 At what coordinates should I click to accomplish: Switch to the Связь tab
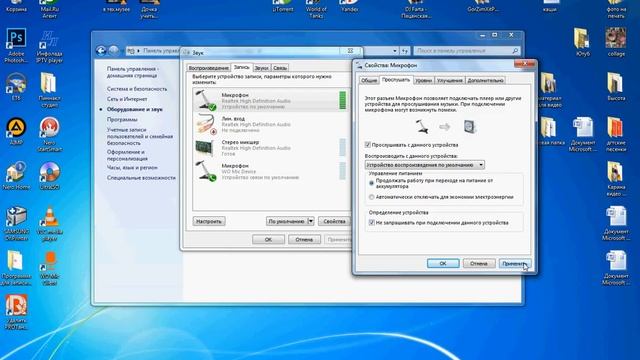click(280, 68)
